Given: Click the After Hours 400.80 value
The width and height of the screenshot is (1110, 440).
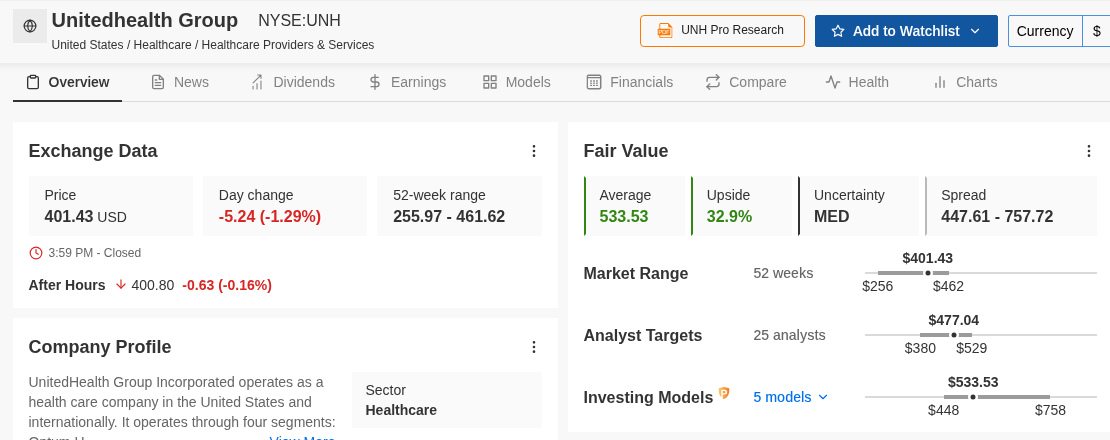Looking at the screenshot, I should point(152,285).
